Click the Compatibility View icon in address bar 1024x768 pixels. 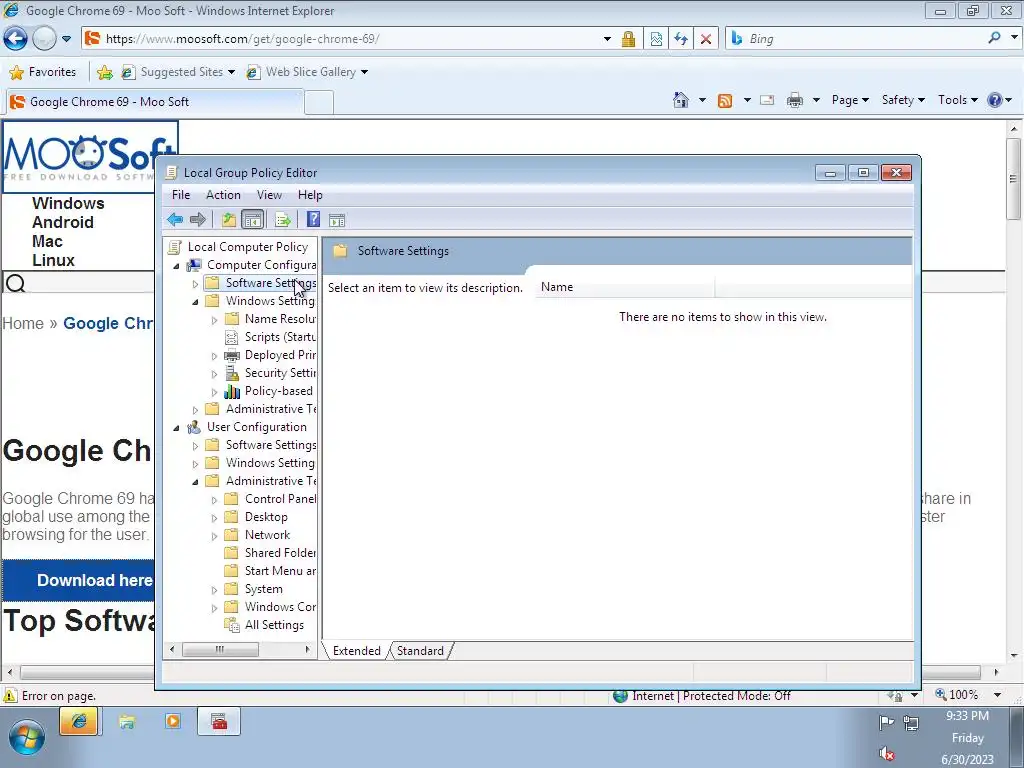click(656, 39)
